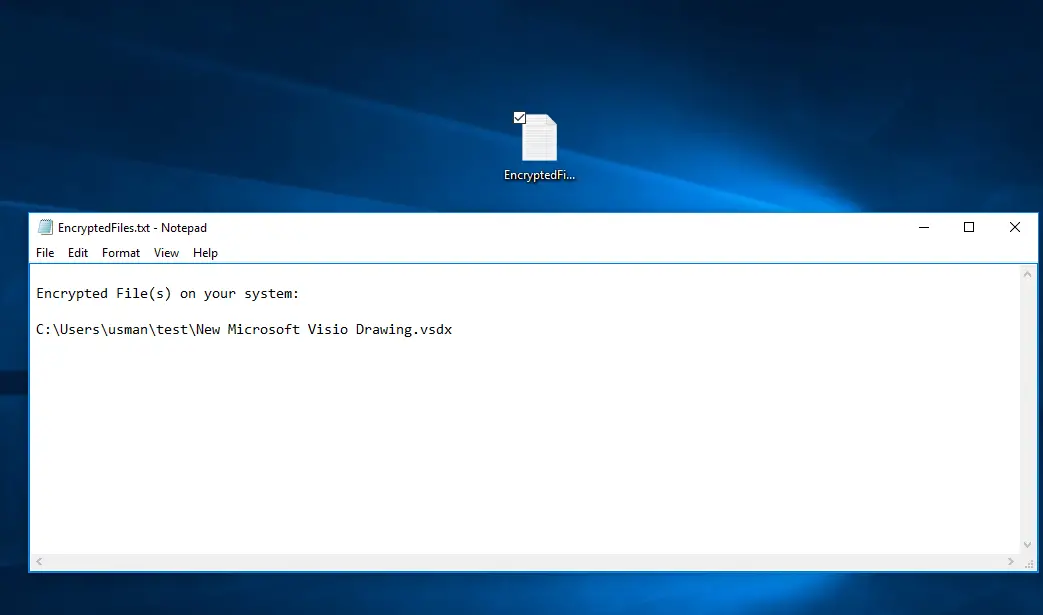Image resolution: width=1043 pixels, height=615 pixels.
Task: Click the horizontal scrollbar right arrow
Action: (1011, 562)
